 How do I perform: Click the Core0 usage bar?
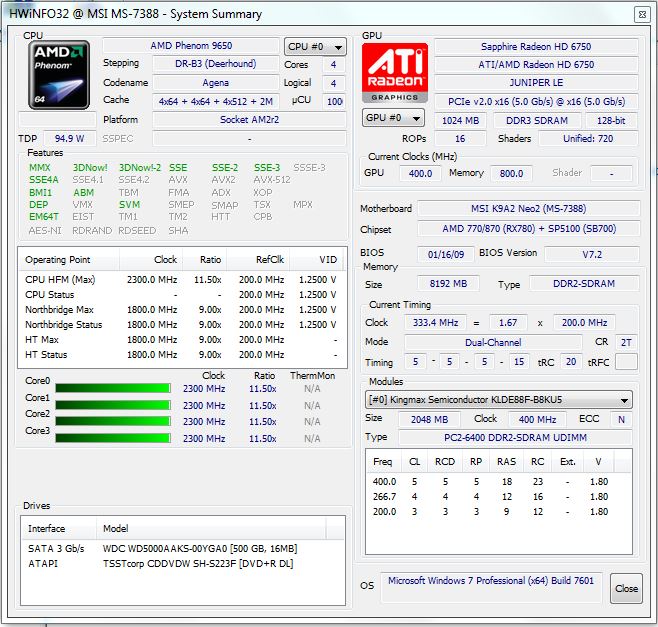(113, 388)
